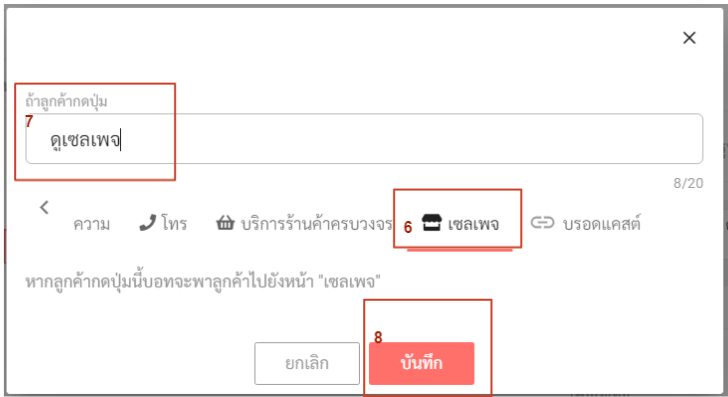Screen dimensions: 728x397
Task: Click the 8/20 character counter
Action: point(688,183)
